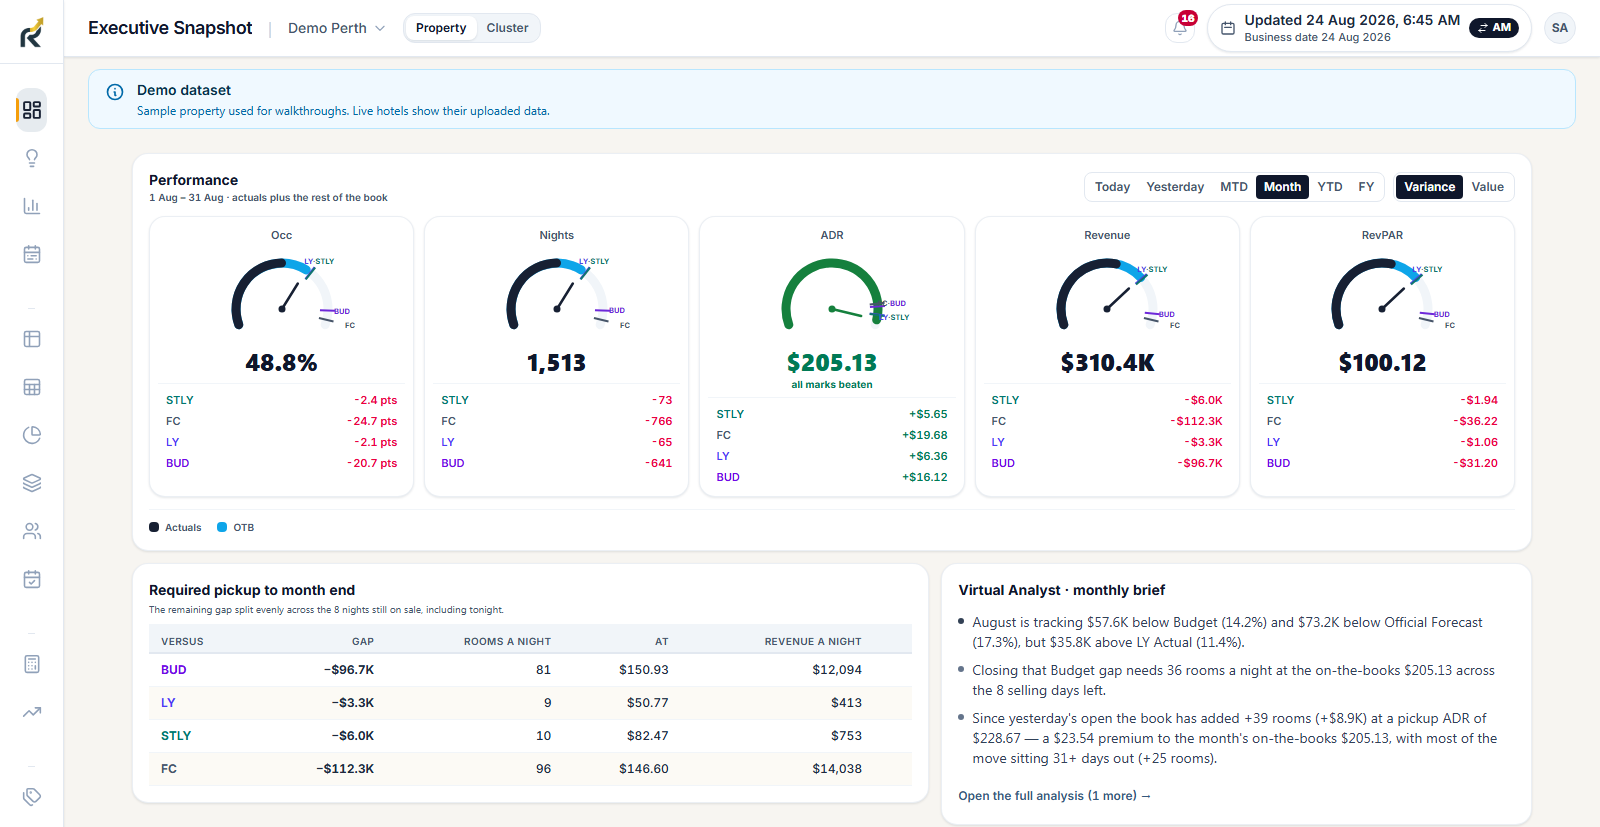Select the Today period tab
Image resolution: width=1600 pixels, height=827 pixels.
pos(1112,187)
